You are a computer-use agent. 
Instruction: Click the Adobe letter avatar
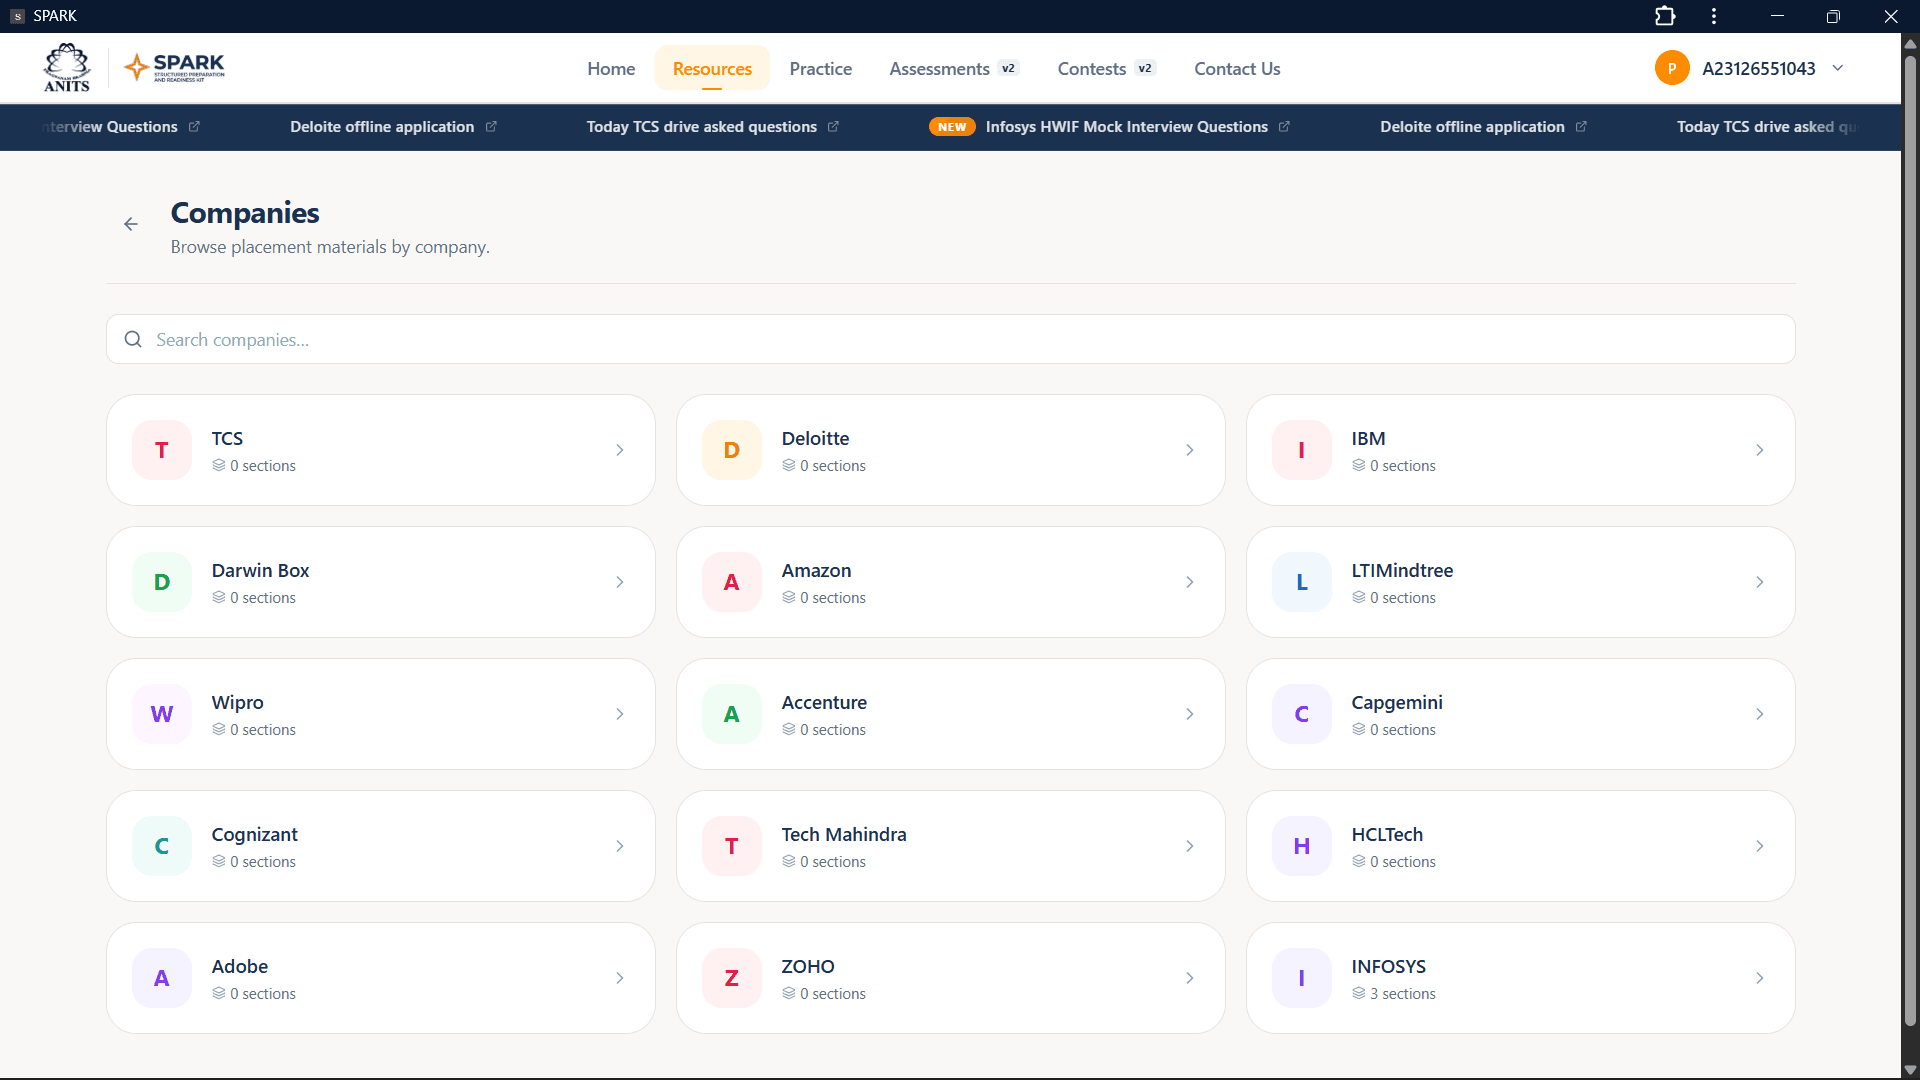162,978
